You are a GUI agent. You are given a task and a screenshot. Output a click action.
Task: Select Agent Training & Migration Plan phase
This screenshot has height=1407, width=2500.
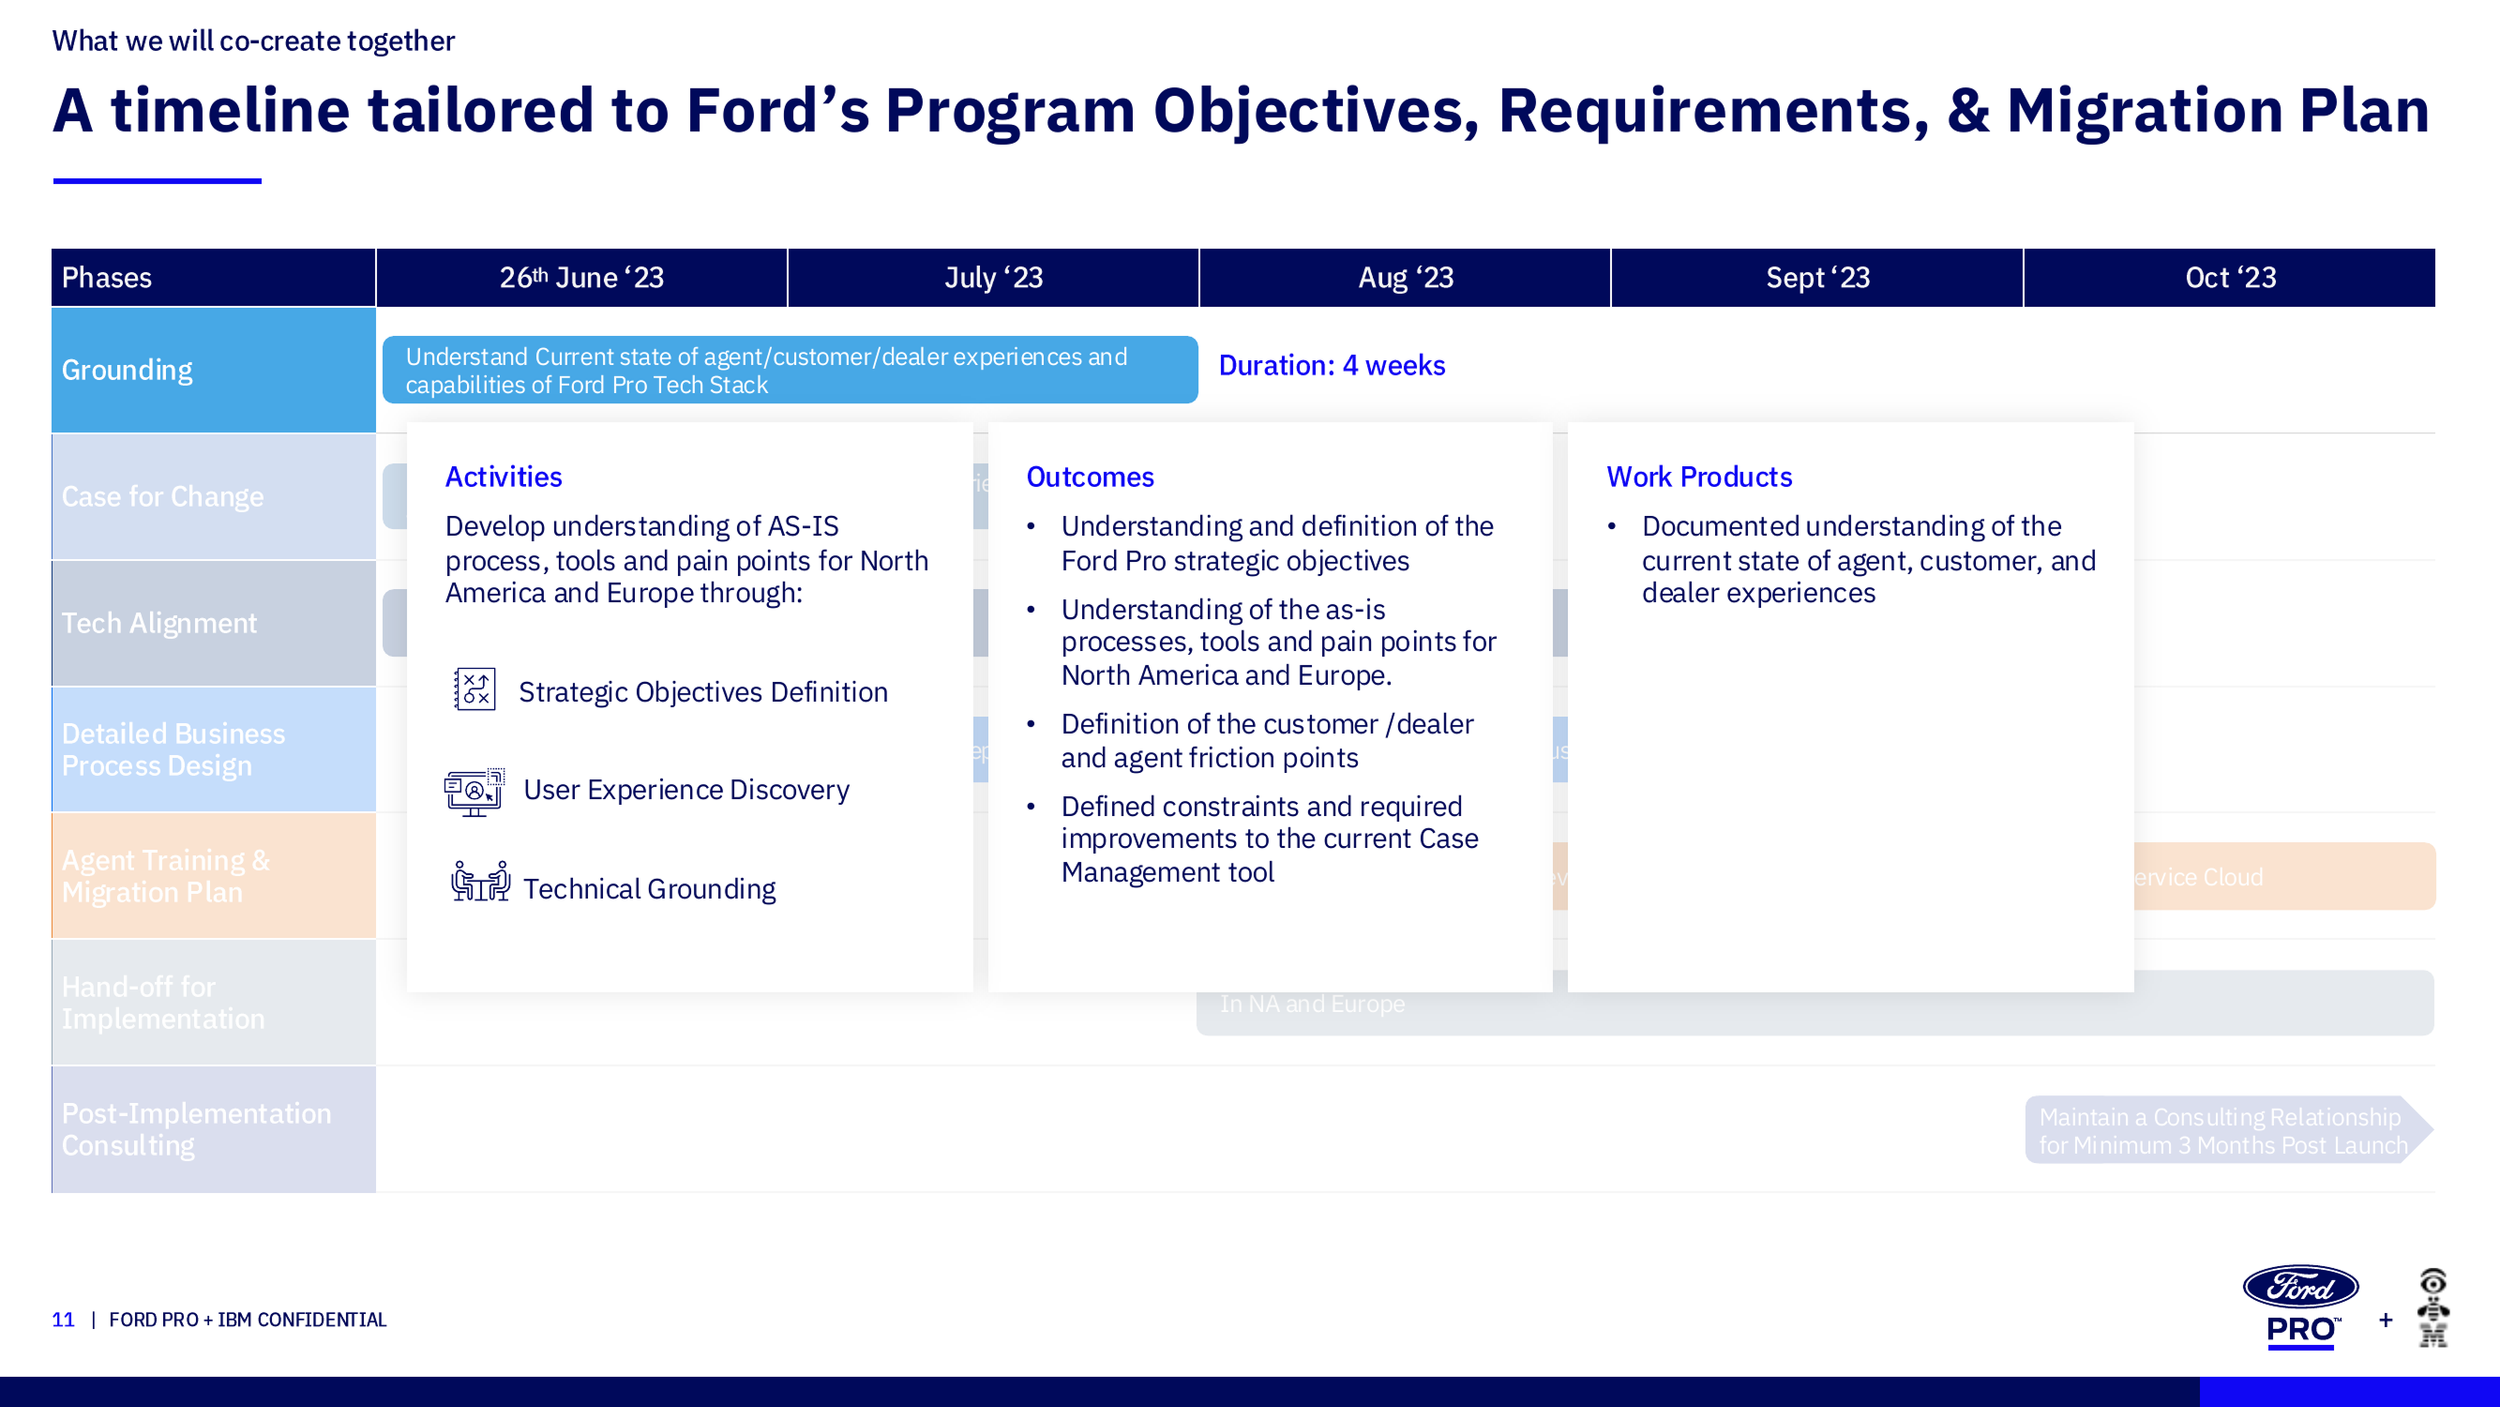coord(214,876)
